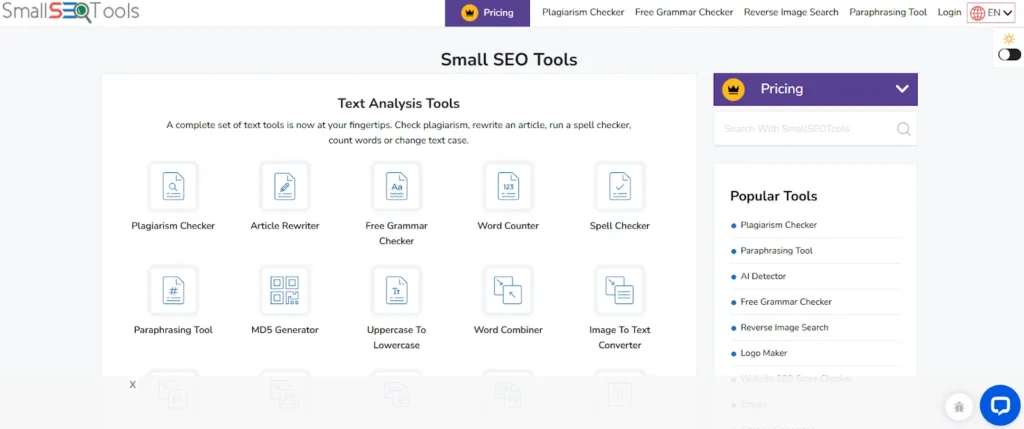The image size is (1024, 429).
Task: Open AI Detector in Popular Tools
Action: pyautogui.click(x=763, y=276)
